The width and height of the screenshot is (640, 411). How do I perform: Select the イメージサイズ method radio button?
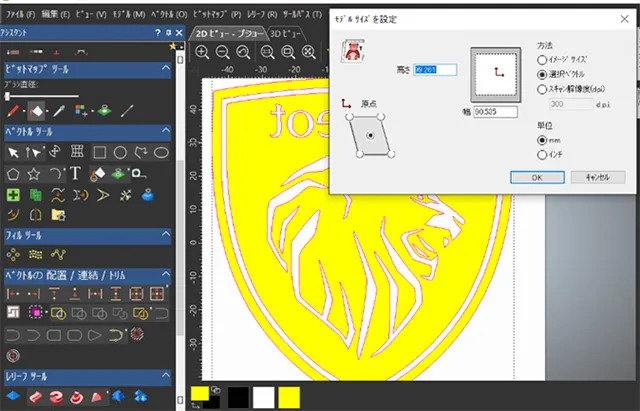coord(543,59)
